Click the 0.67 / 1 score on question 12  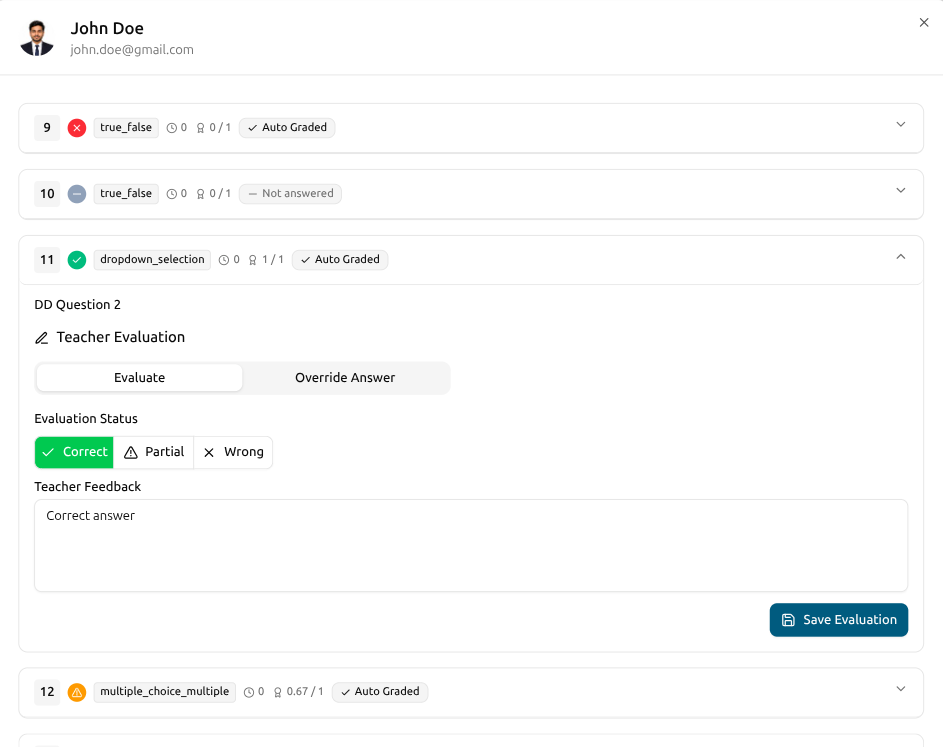[305, 692]
